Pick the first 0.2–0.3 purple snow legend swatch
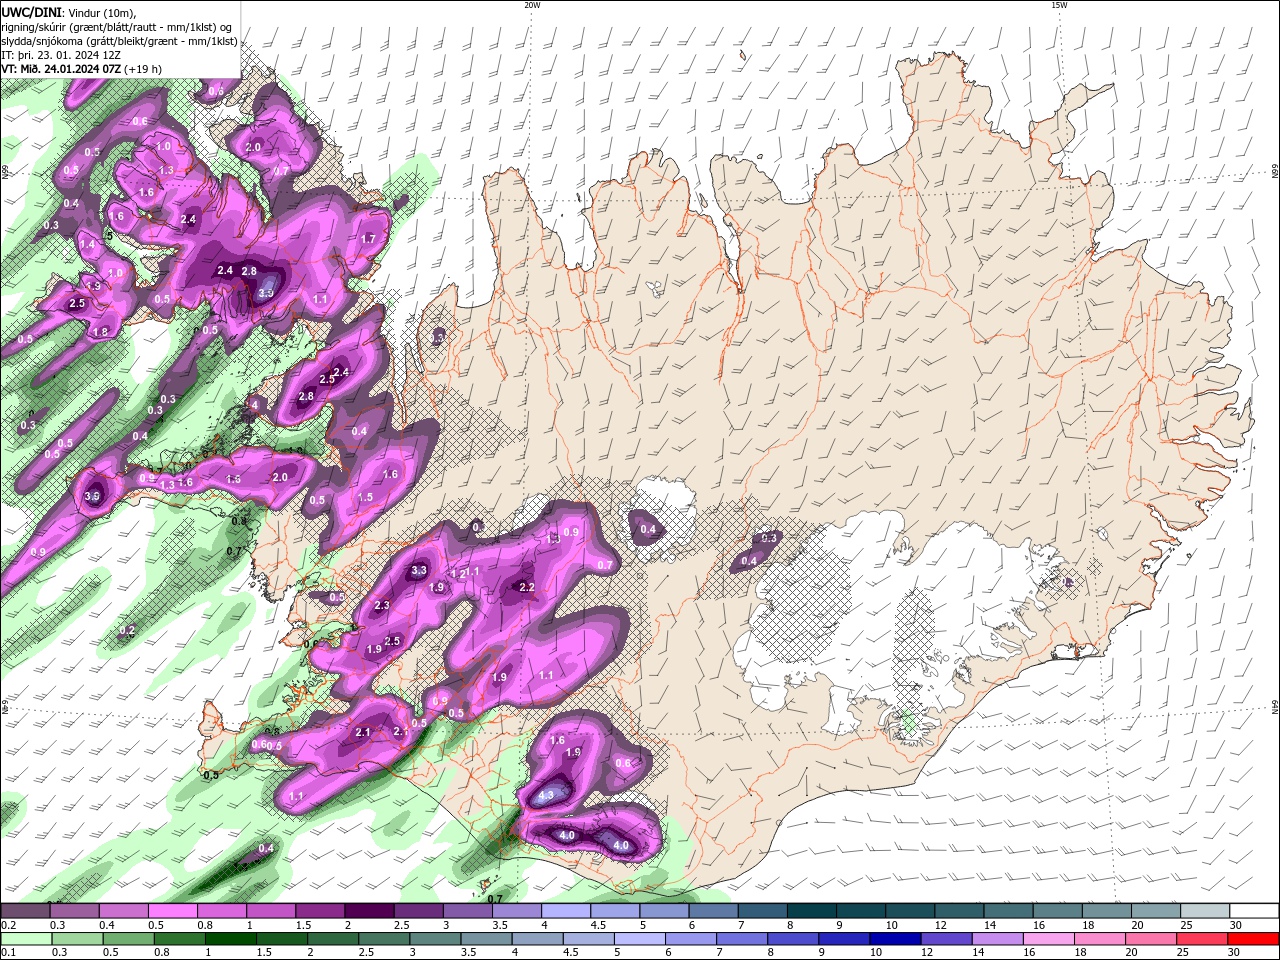The height and width of the screenshot is (960, 1280). (x=25, y=911)
